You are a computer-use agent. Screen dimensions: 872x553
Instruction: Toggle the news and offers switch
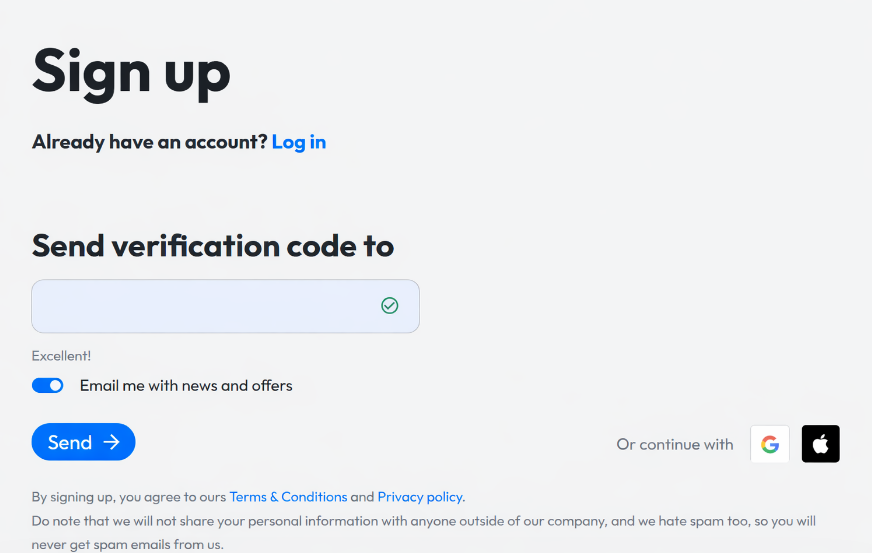click(x=48, y=386)
